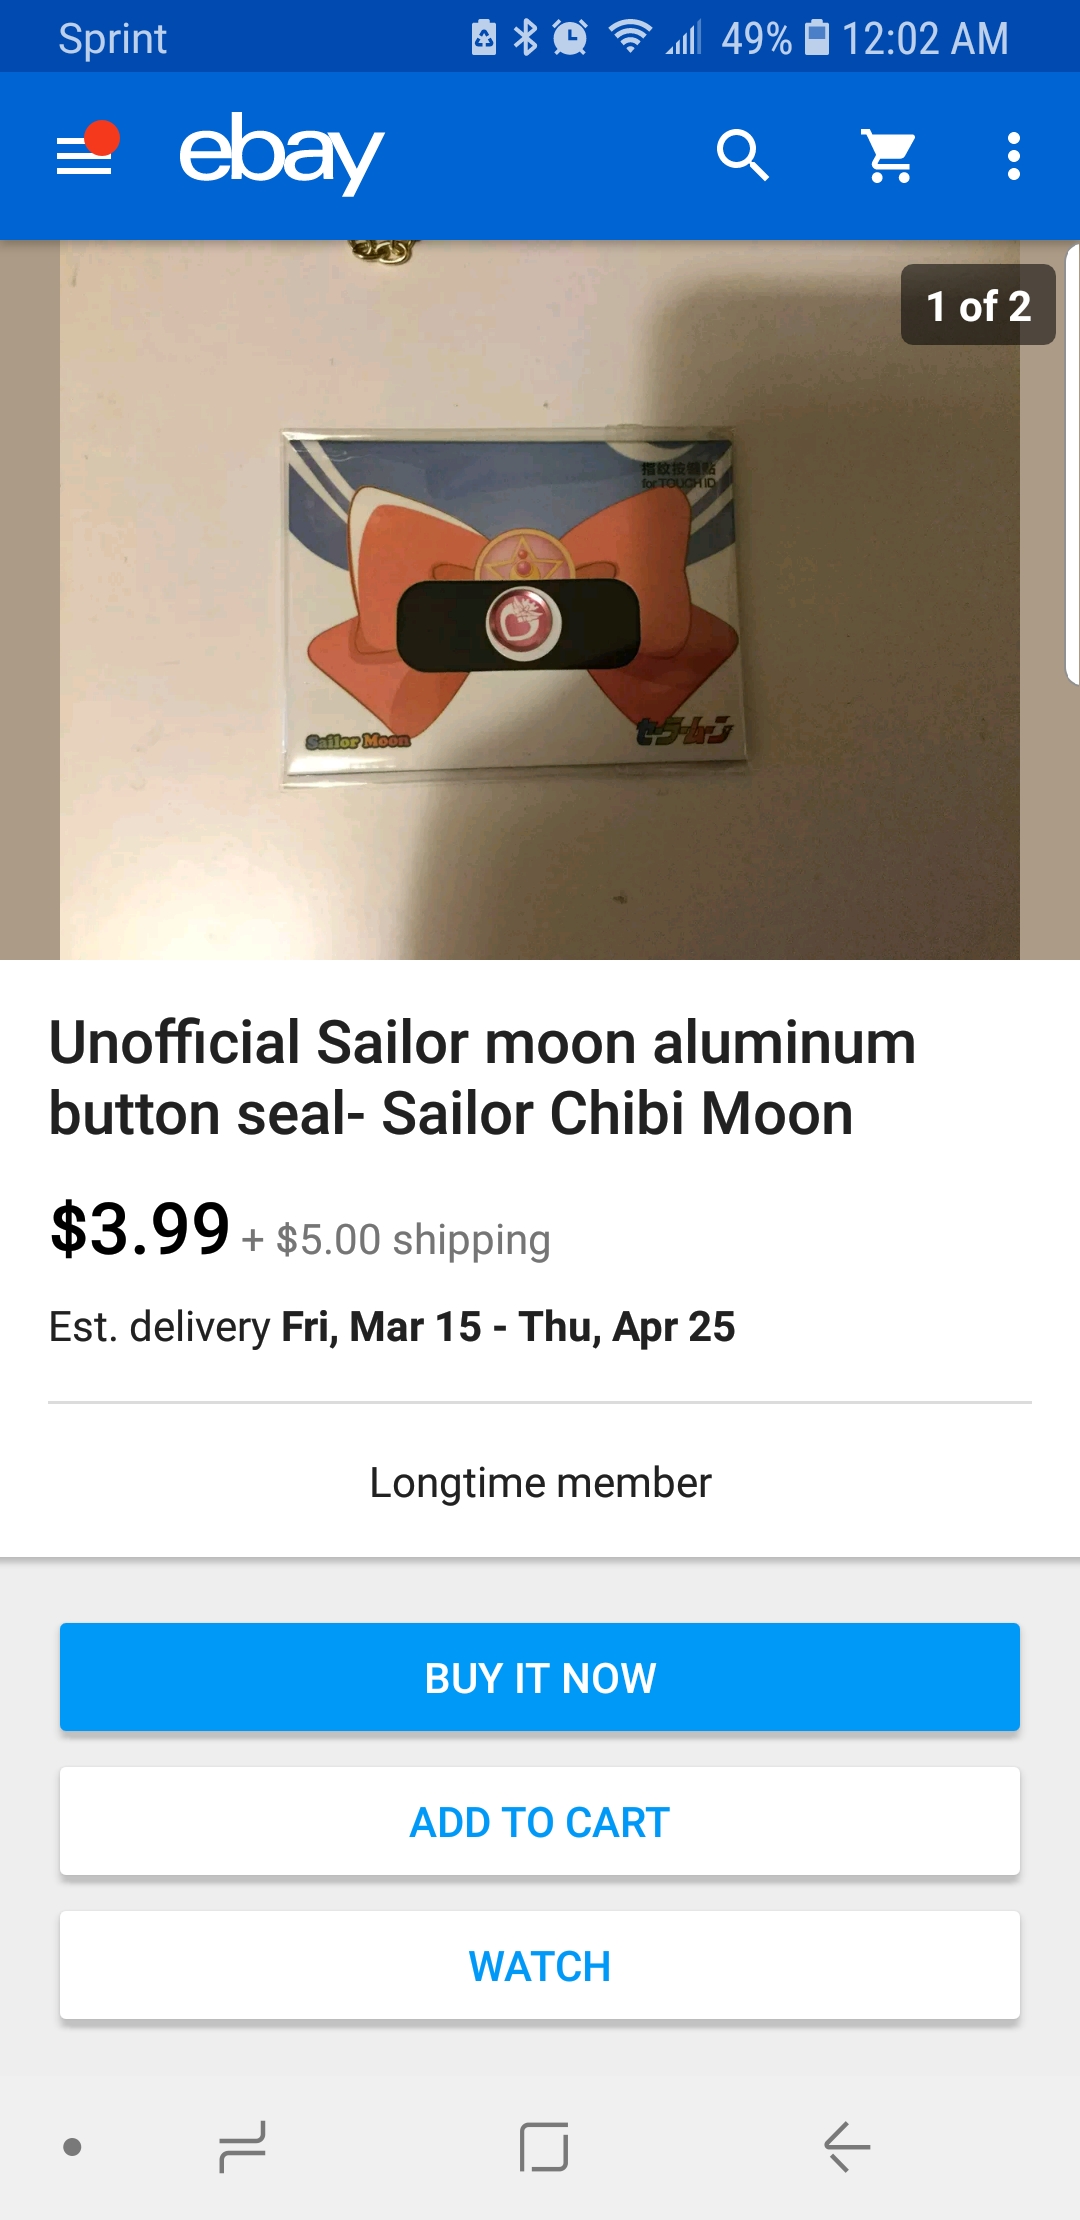
Task: Open the three-dot overflow menu
Action: 1014,156
